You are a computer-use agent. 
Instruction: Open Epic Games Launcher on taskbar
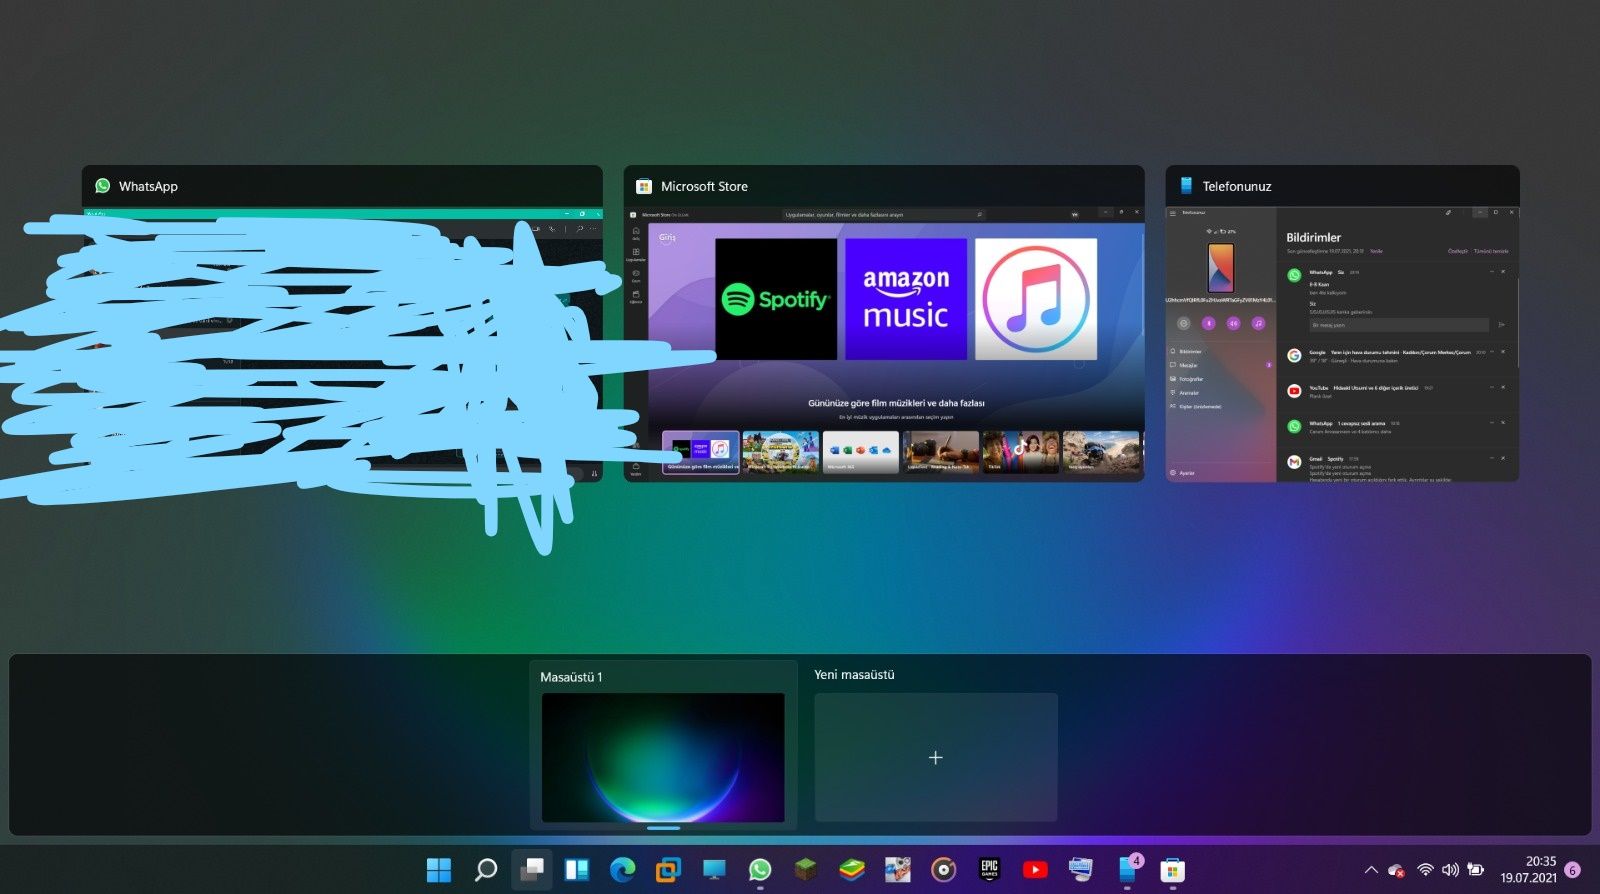click(x=989, y=870)
